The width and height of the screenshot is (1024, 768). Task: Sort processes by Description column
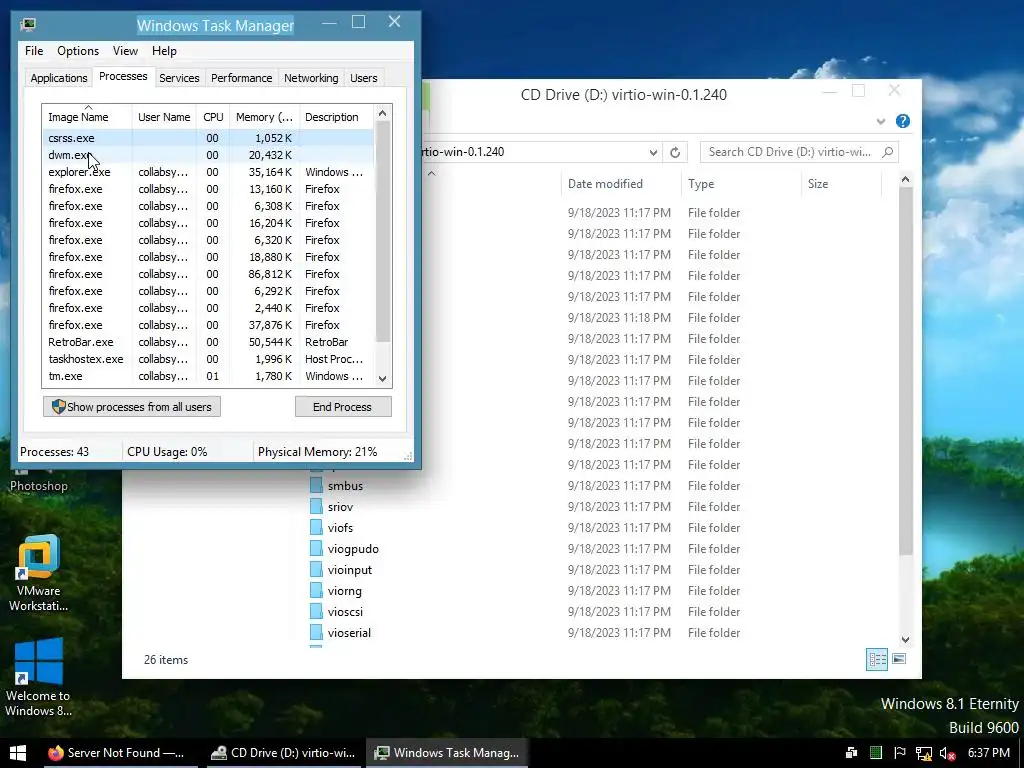[336, 117]
